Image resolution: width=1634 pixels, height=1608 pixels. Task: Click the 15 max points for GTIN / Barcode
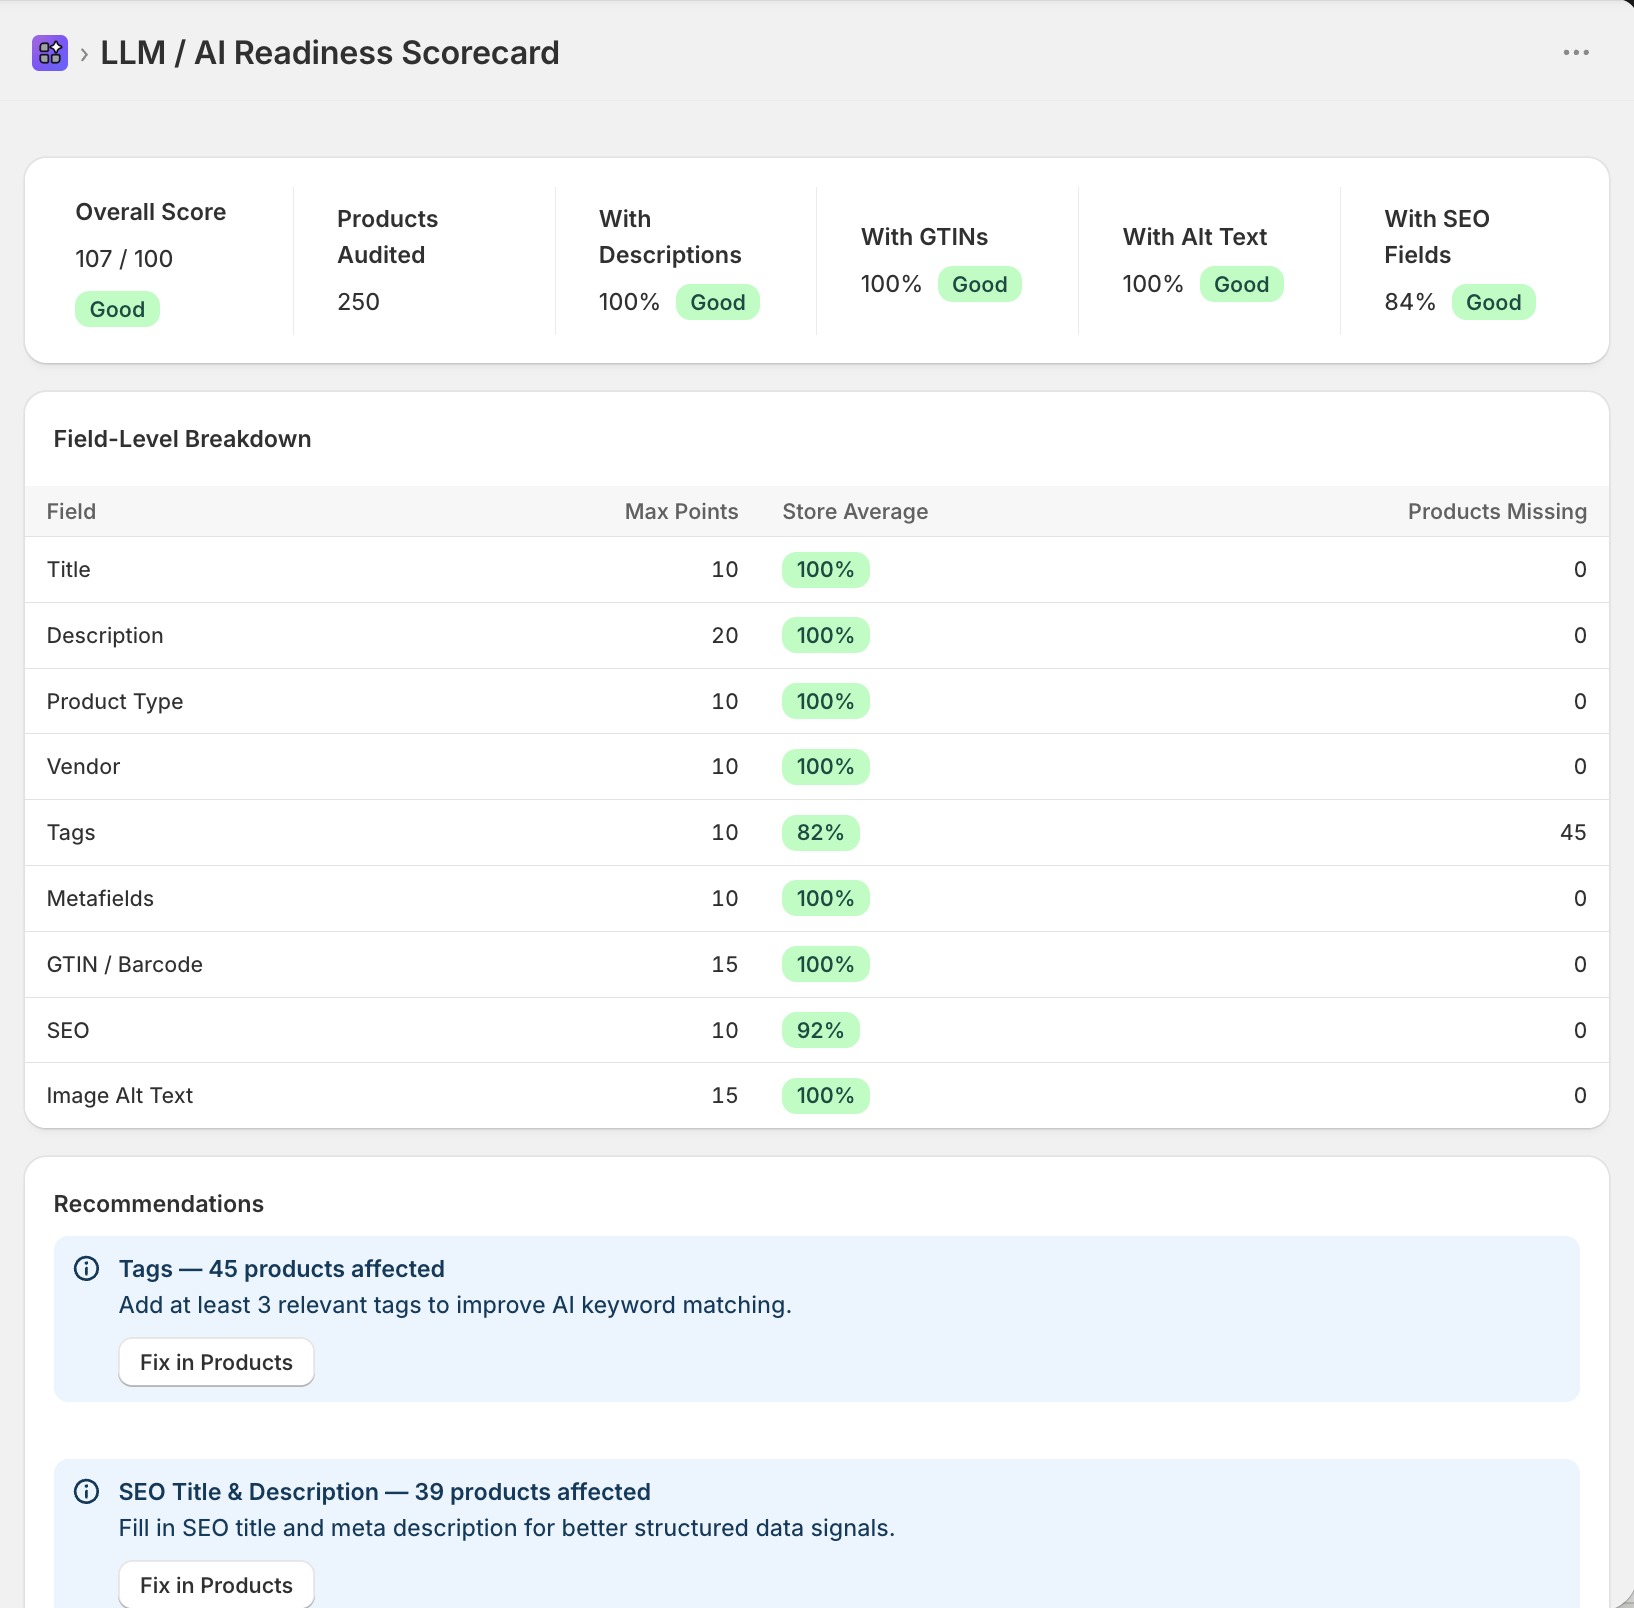725,965
